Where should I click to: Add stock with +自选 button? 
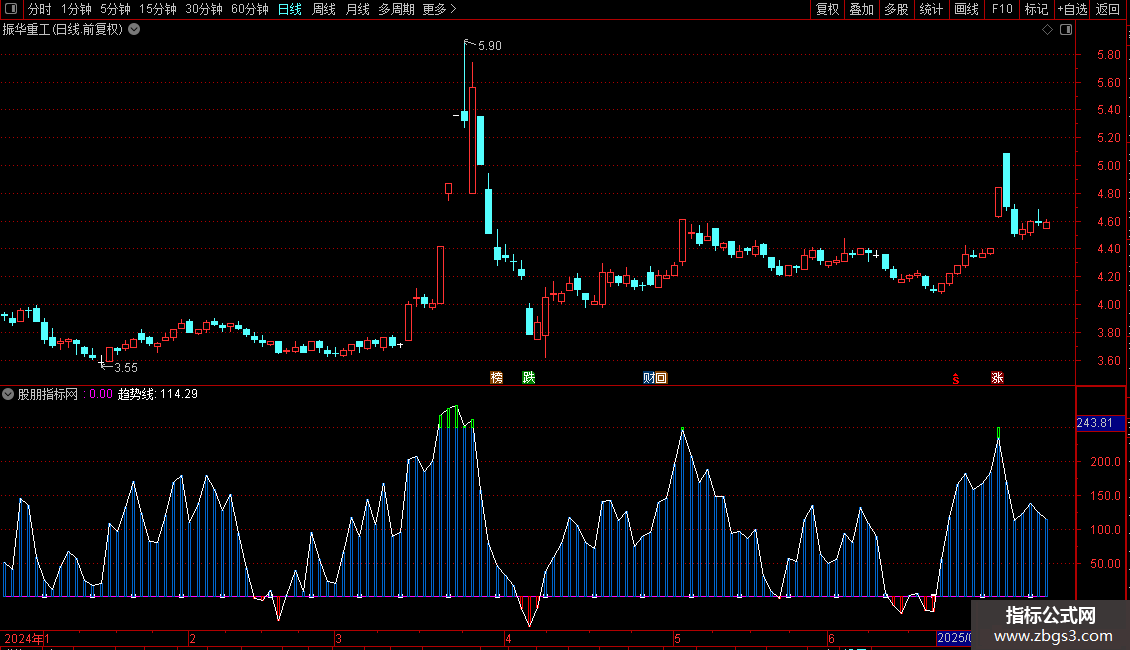tap(1072, 9)
